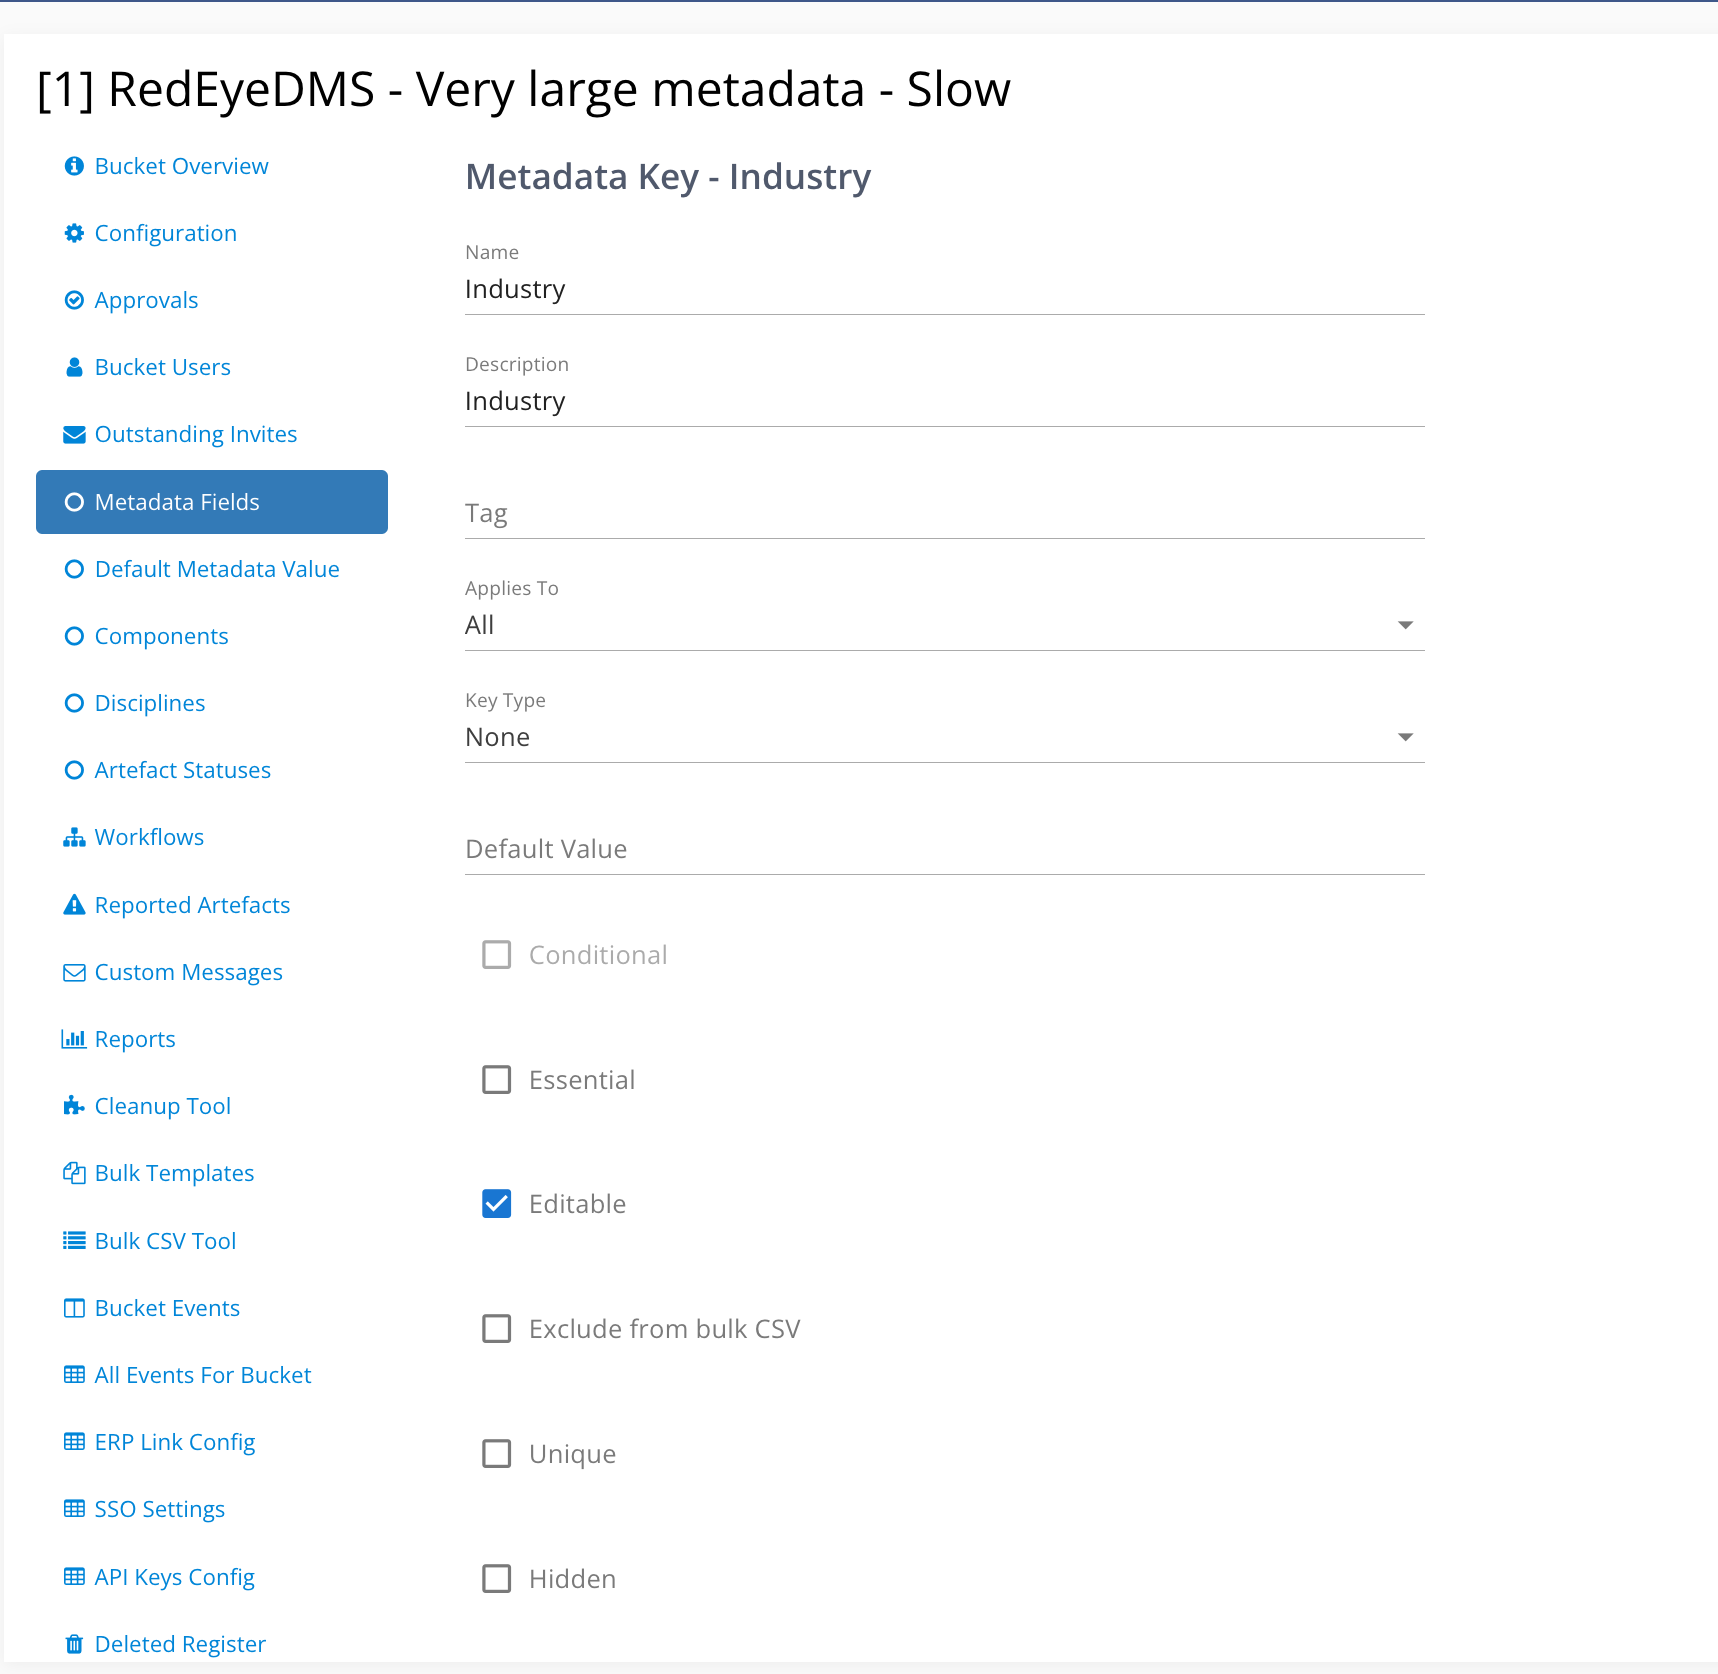The height and width of the screenshot is (1674, 1718).
Task: Open ERP Link Config link text
Action: (175, 1442)
